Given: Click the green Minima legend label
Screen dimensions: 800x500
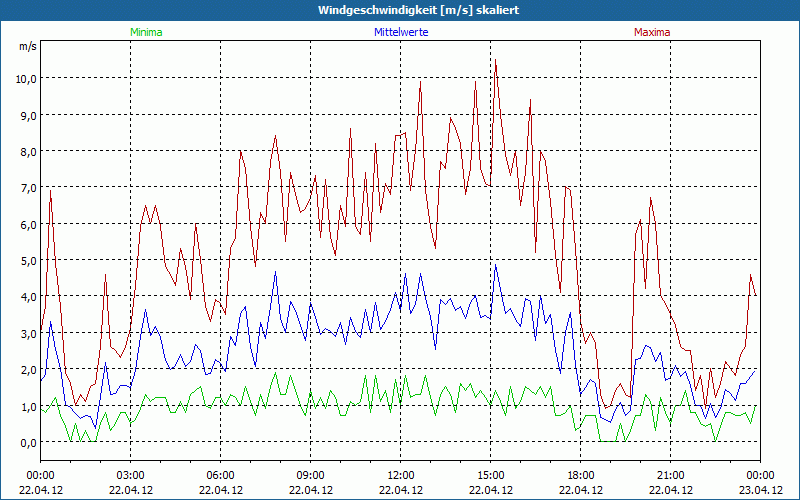Looking at the screenshot, I should tap(146, 32).
